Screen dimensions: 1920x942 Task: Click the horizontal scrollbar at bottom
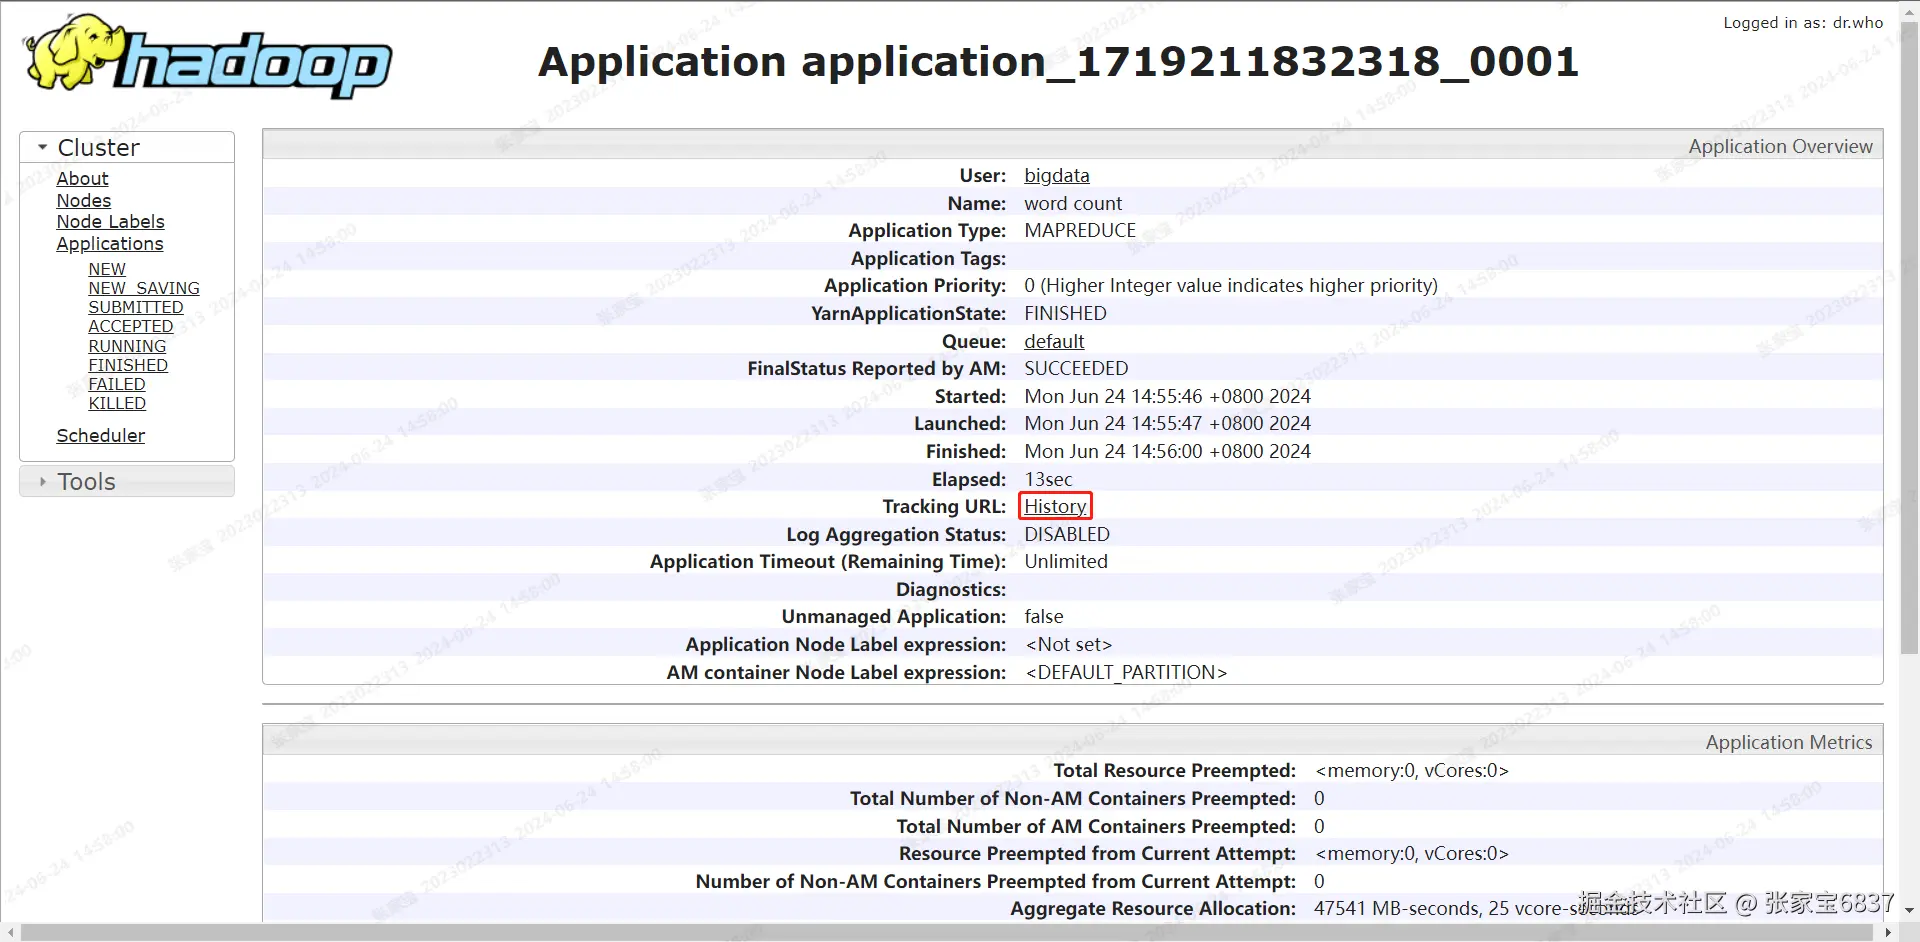946,932
